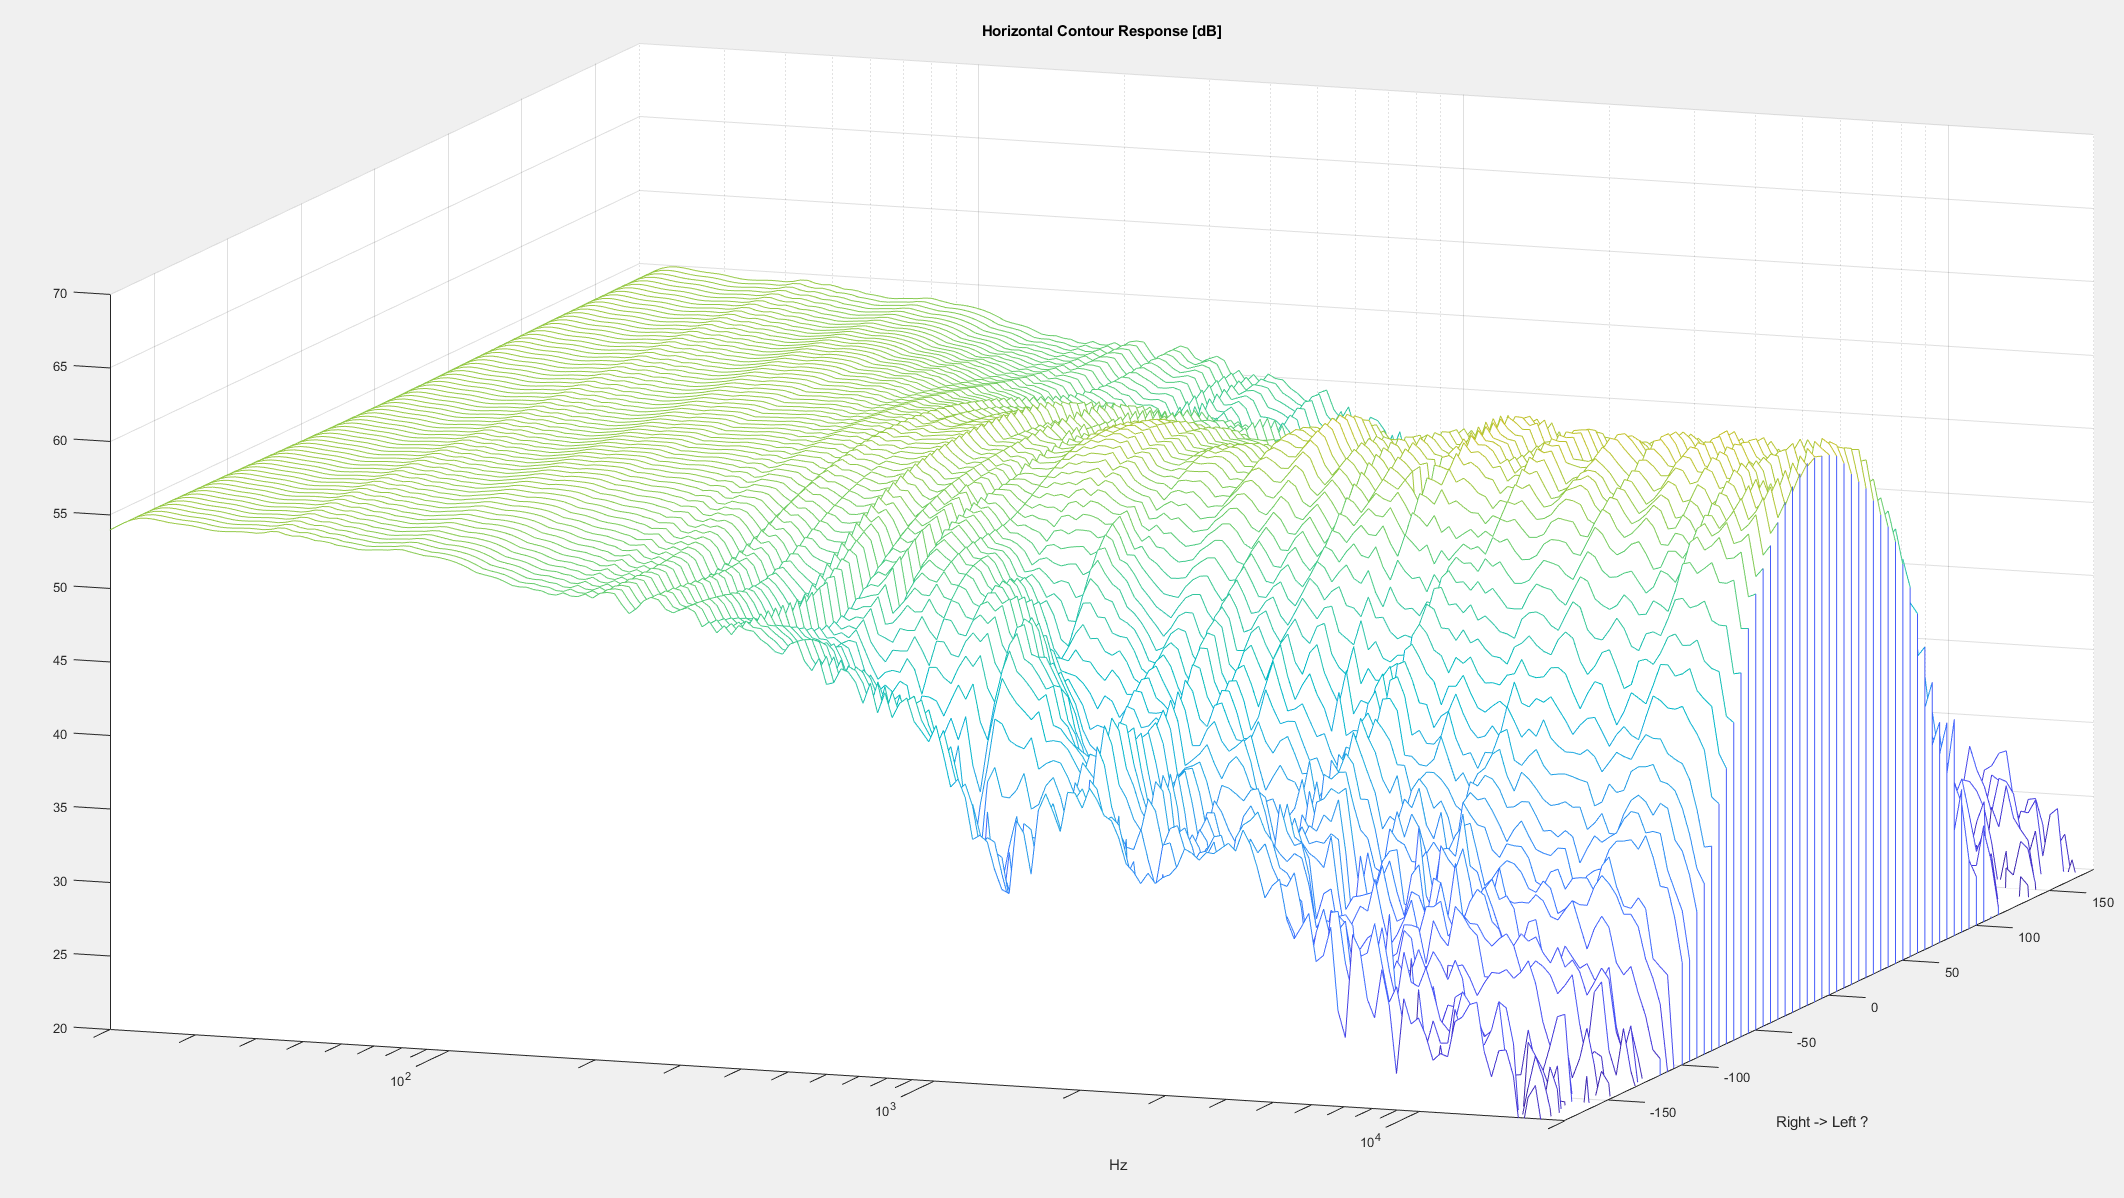The height and width of the screenshot is (1198, 2124).
Task: Click the Right -> Left ? axis label
Action: tap(1821, 1122)
